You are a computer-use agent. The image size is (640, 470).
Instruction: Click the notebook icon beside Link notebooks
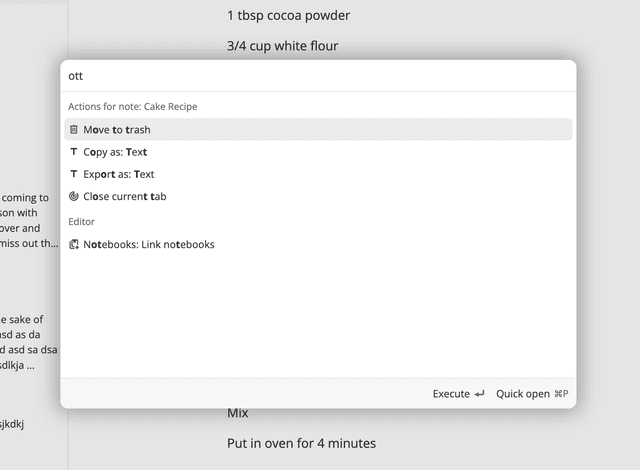coord(74,245)
